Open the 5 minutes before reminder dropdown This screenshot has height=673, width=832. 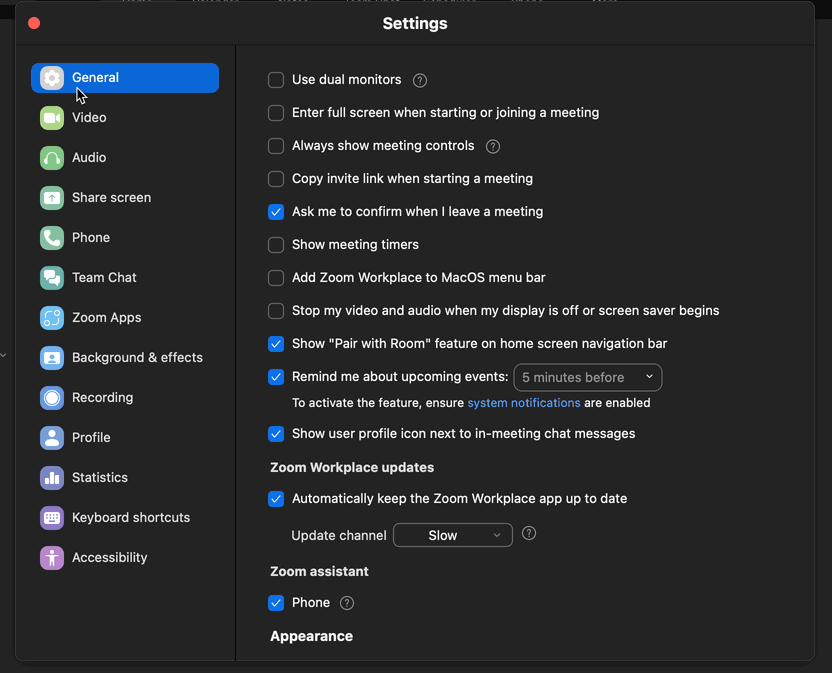click(x=587, y=377)
